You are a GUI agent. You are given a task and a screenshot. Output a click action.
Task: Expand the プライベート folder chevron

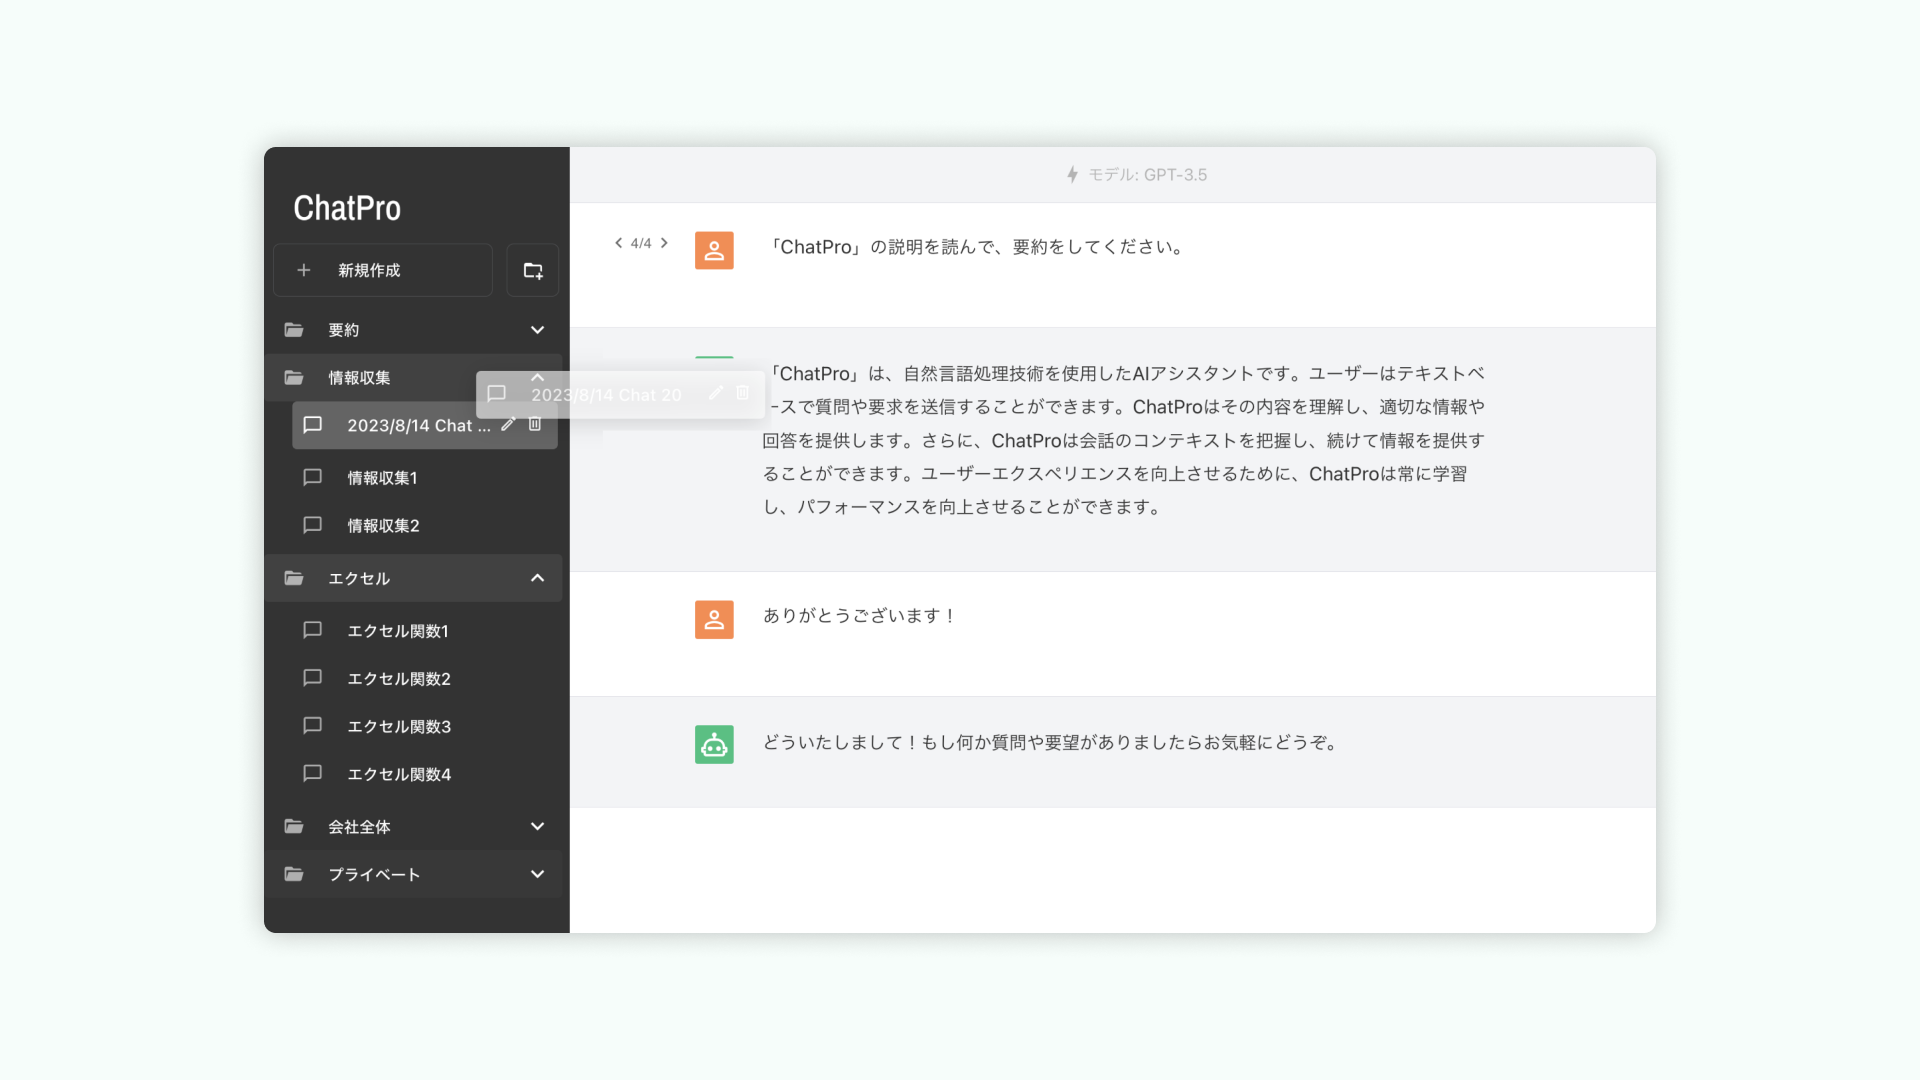[537, 874]
